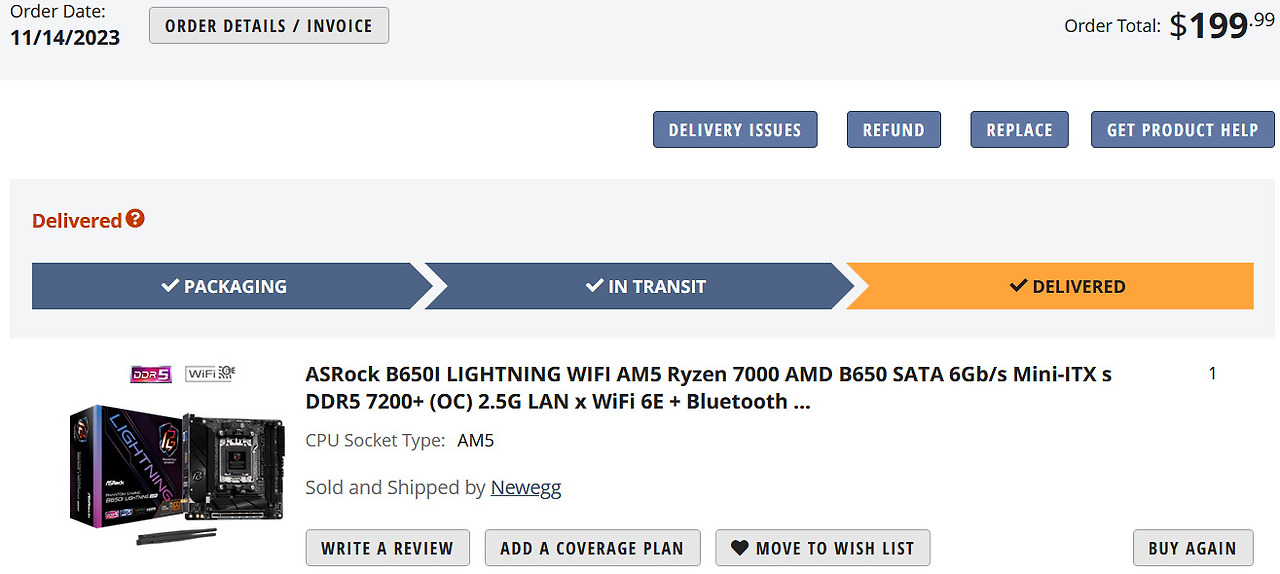The width and height of the screenshot is (1280, 574).
Task: Report a problem via Delivery Issues
Action: (735, 130)
